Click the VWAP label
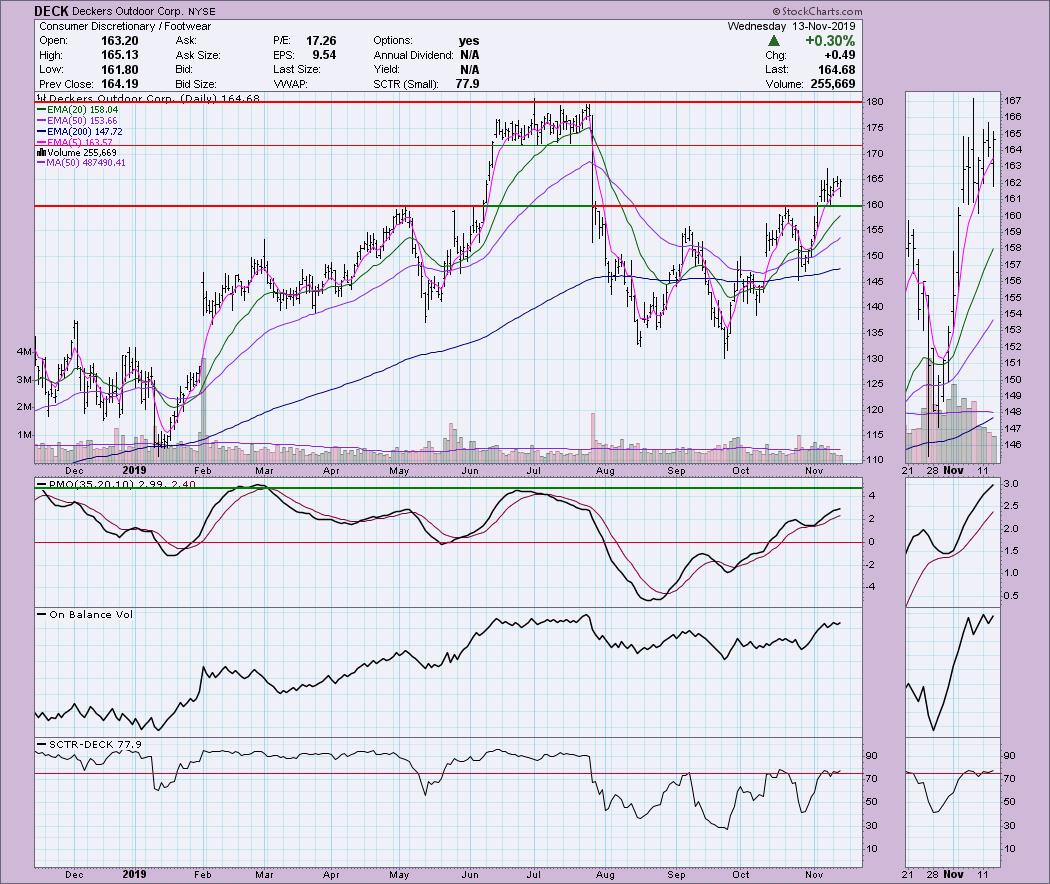 [290, 84]
